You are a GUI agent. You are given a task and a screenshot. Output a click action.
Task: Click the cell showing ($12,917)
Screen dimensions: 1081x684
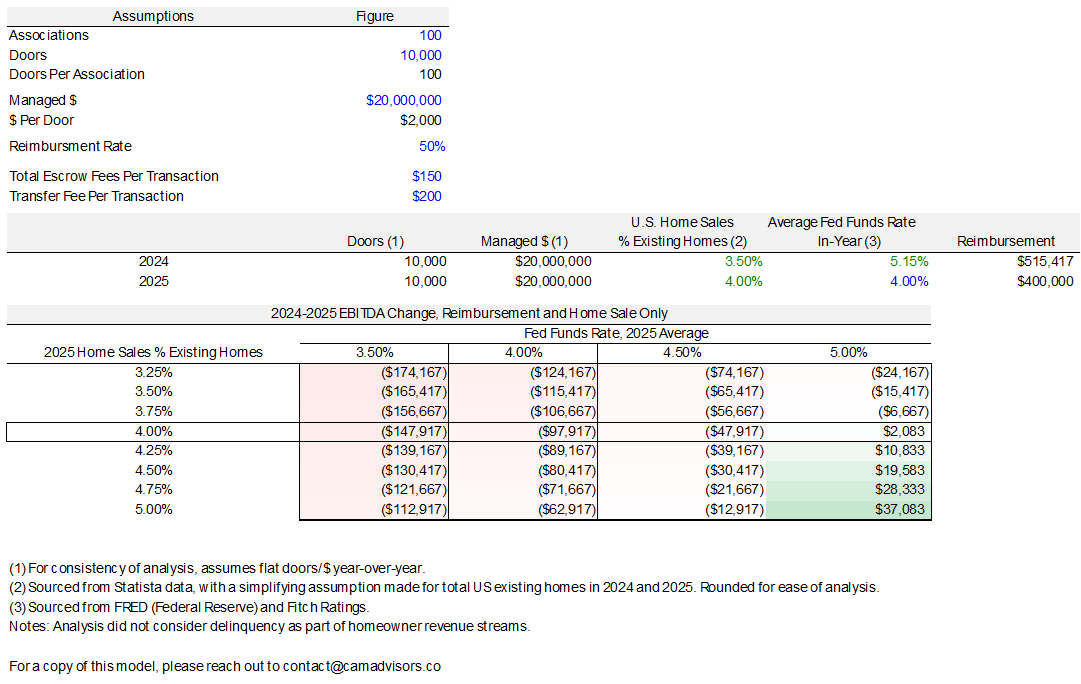click(x=682, y=510)
